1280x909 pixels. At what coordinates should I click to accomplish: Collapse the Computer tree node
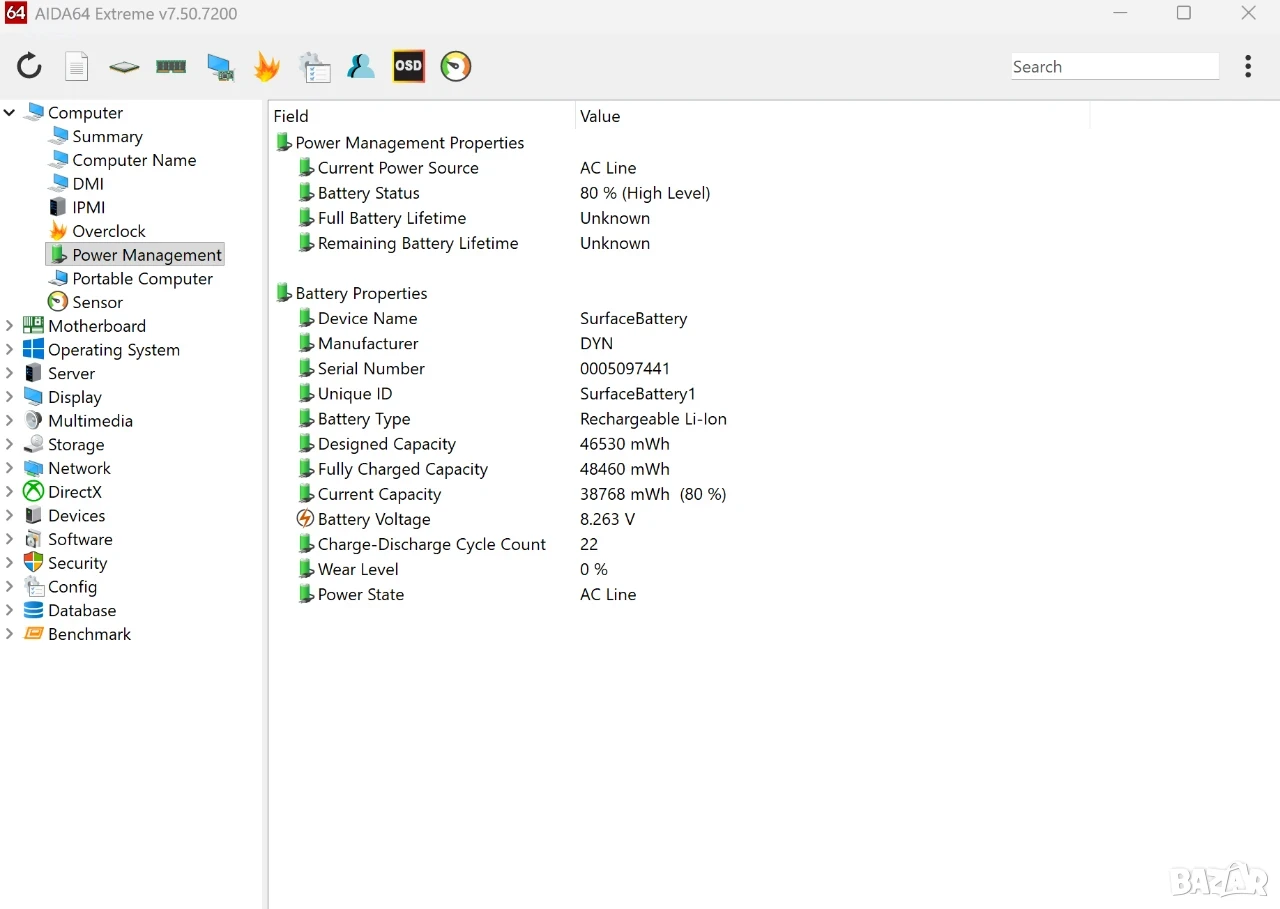10,113
